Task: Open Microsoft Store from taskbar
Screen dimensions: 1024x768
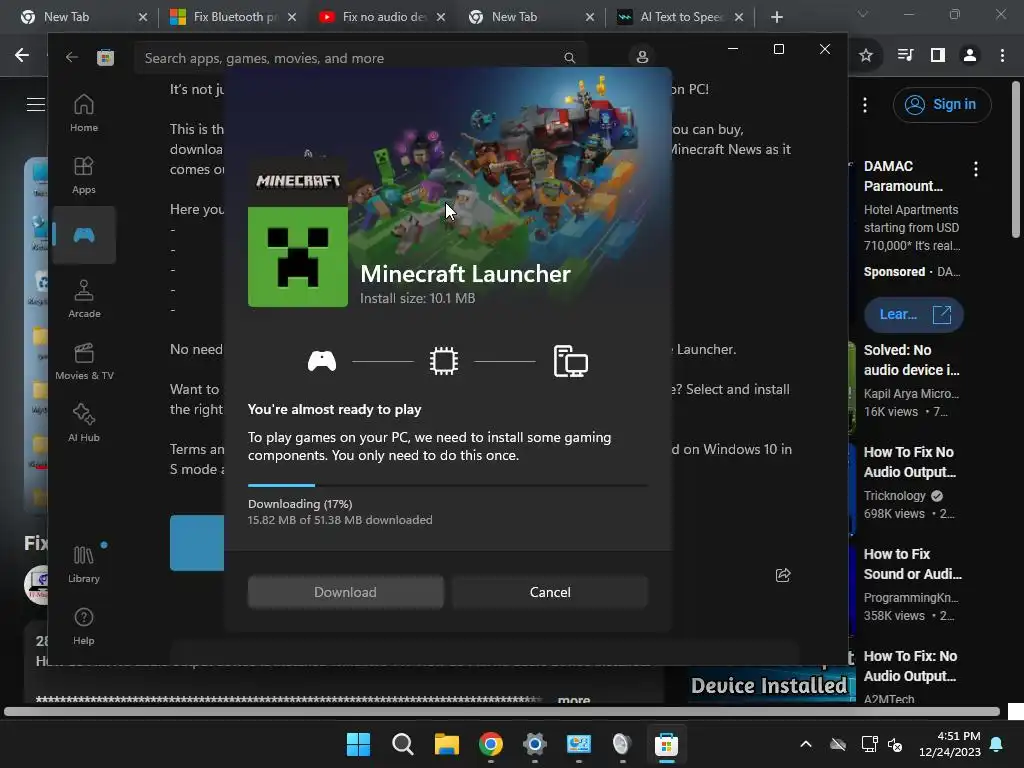Action: pyautogui.click(x=666, y=744)
